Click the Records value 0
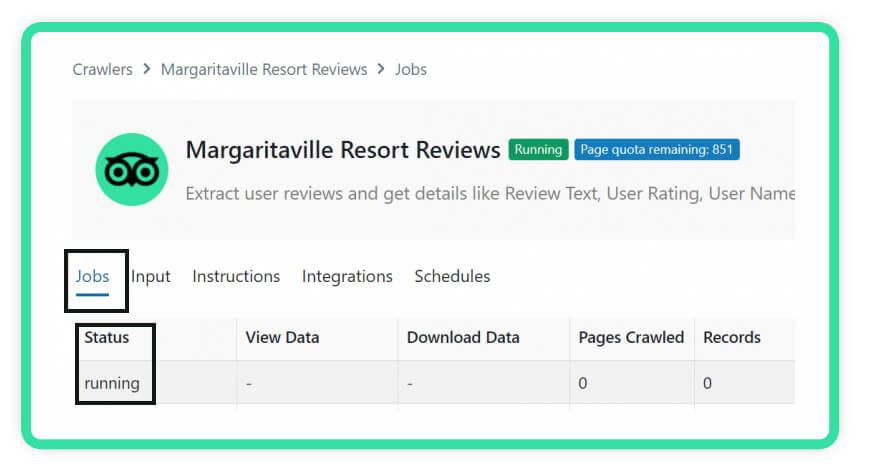Image resolution: width=870 pixels, height=473 pixels. (707, 383)
